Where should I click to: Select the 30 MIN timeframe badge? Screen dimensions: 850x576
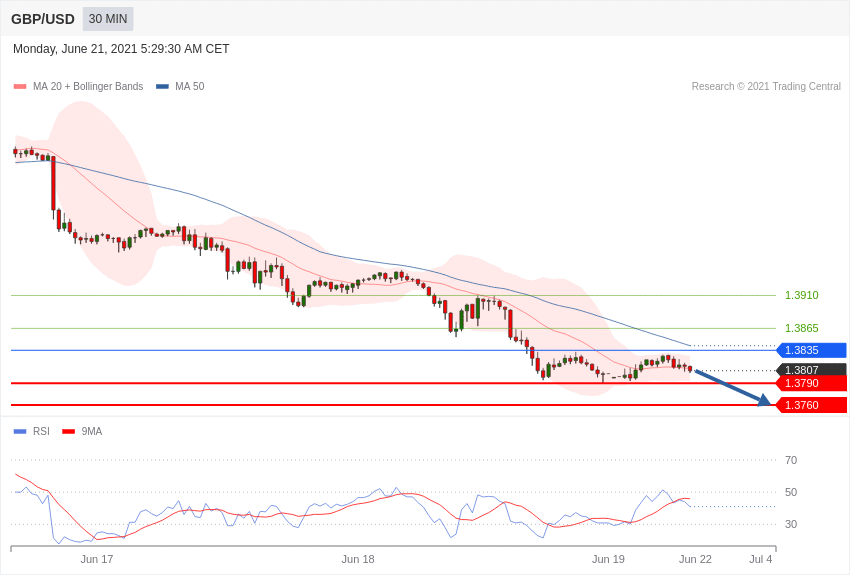coord(108,19)
